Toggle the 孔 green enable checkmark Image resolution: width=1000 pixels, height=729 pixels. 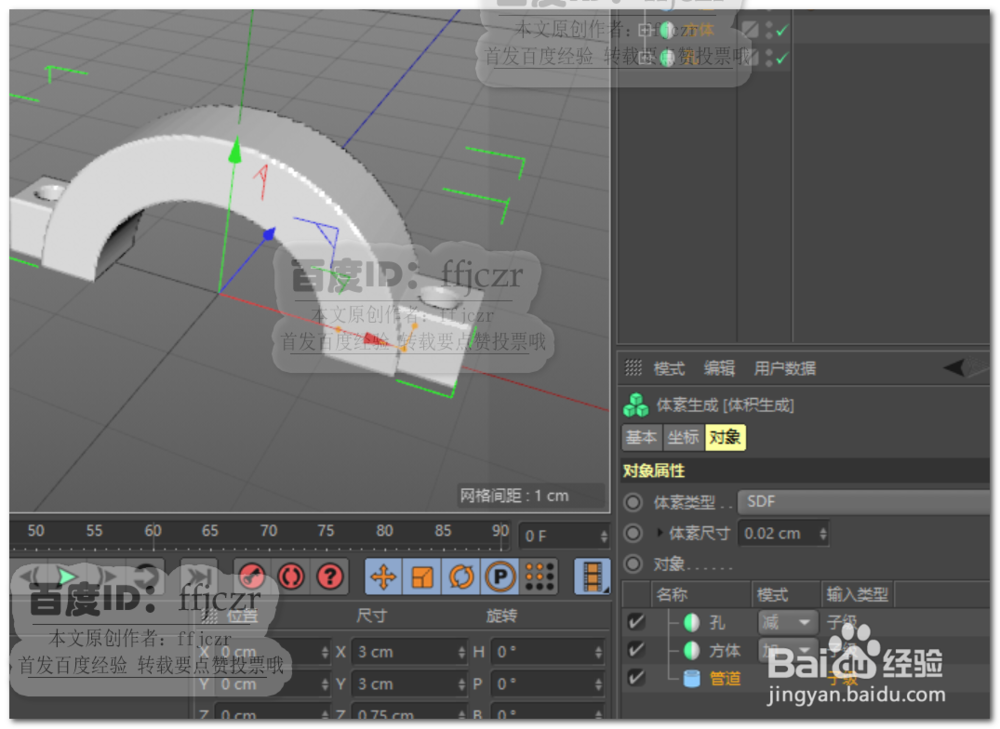(x=782, y=58)
